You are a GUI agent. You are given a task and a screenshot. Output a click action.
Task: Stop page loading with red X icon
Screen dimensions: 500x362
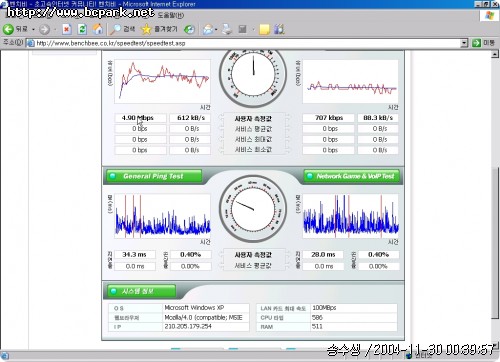(x=66, y=29)
